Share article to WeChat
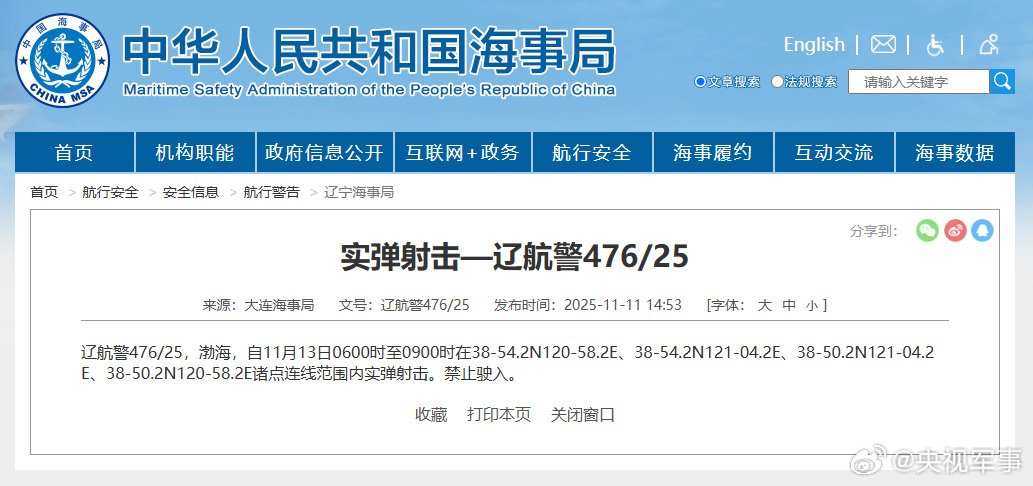Screen dimensions: 1033x486 pos(928,230)
